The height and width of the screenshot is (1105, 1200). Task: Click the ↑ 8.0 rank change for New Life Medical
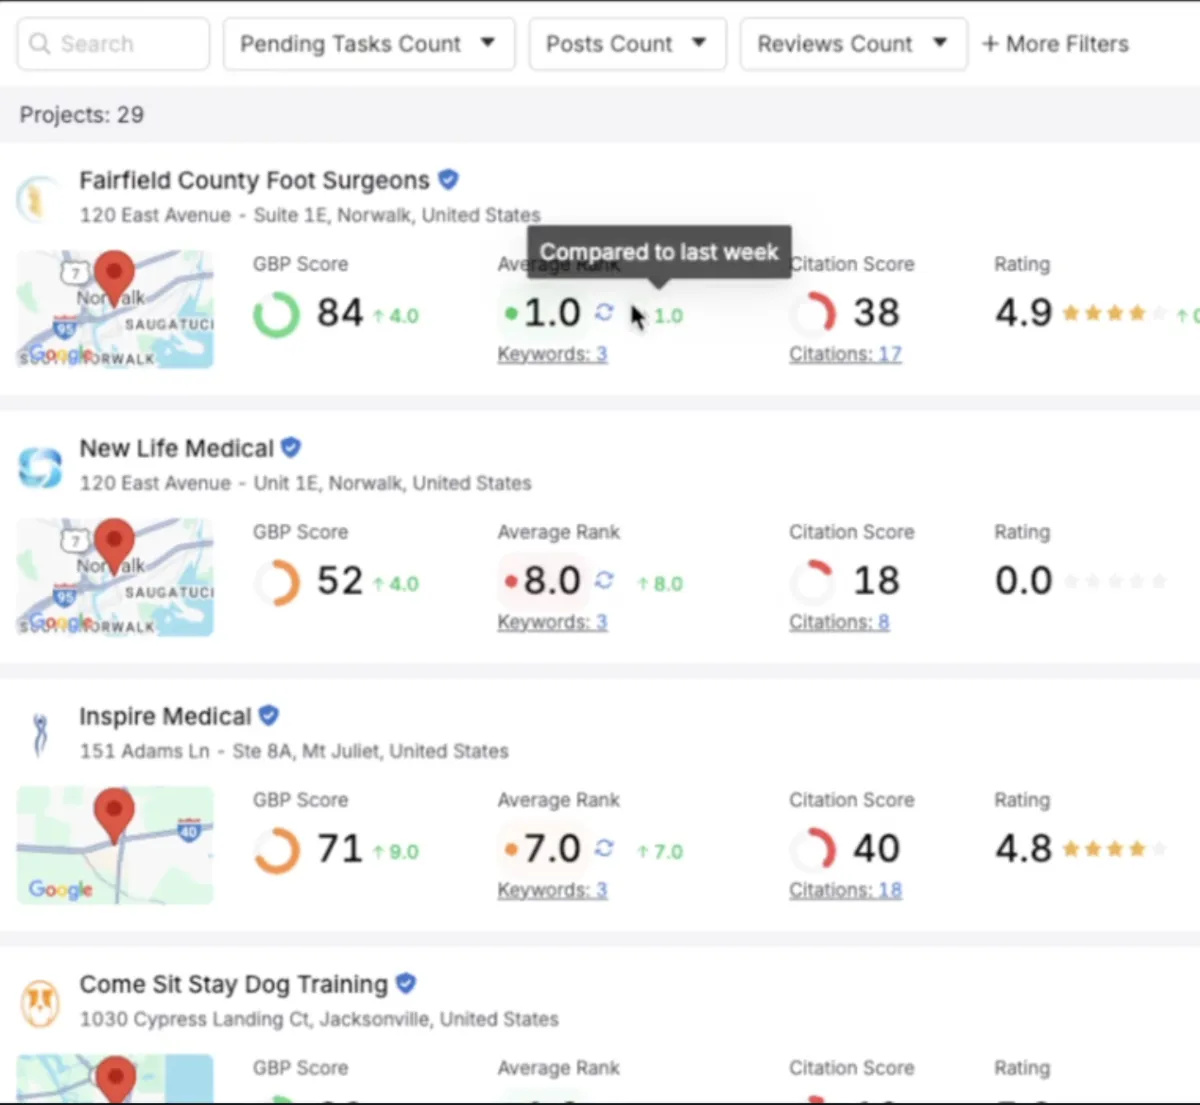point(660,584)
